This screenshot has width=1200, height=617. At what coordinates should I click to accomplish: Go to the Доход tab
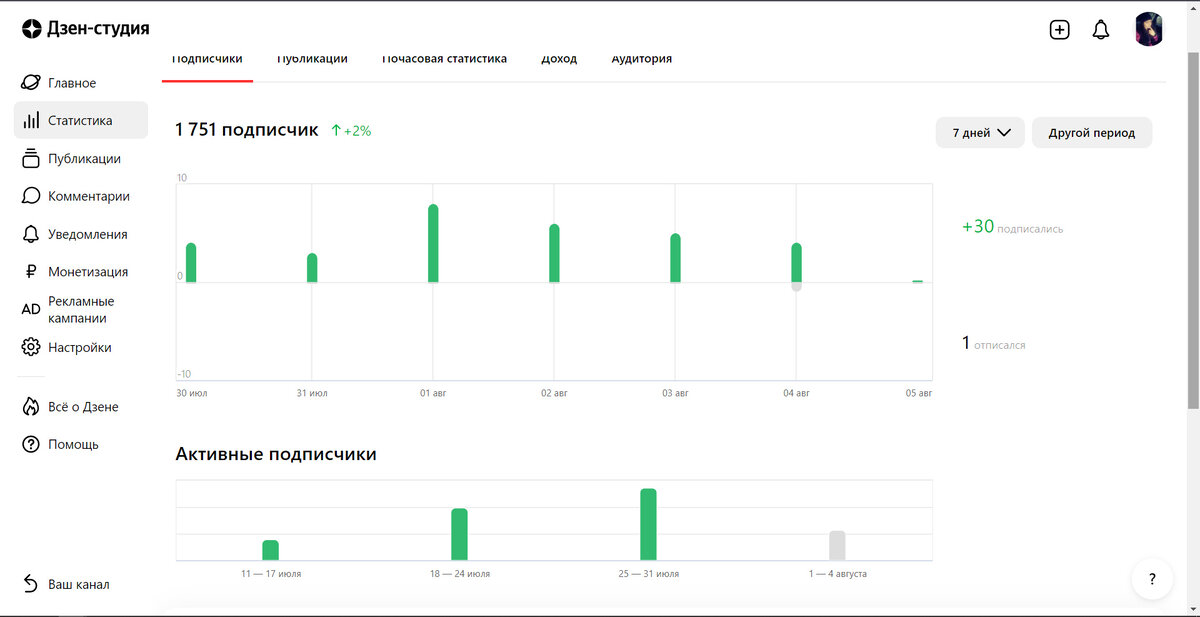coord(559,59)
